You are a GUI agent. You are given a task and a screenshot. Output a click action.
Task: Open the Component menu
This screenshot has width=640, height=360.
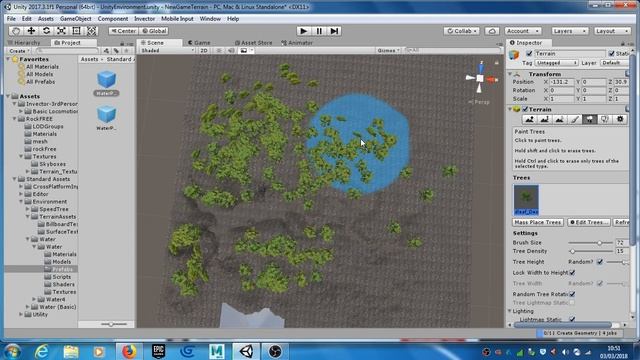(x=113, y=19)
